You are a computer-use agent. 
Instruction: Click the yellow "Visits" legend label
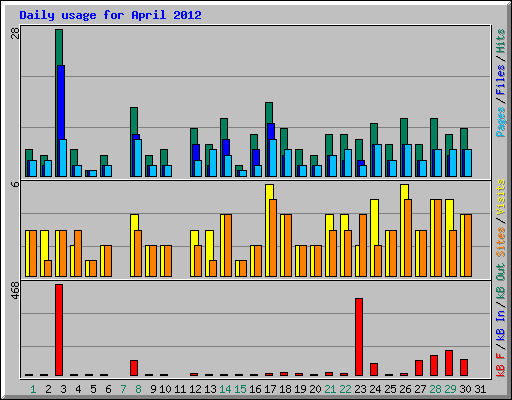[501, 197]
